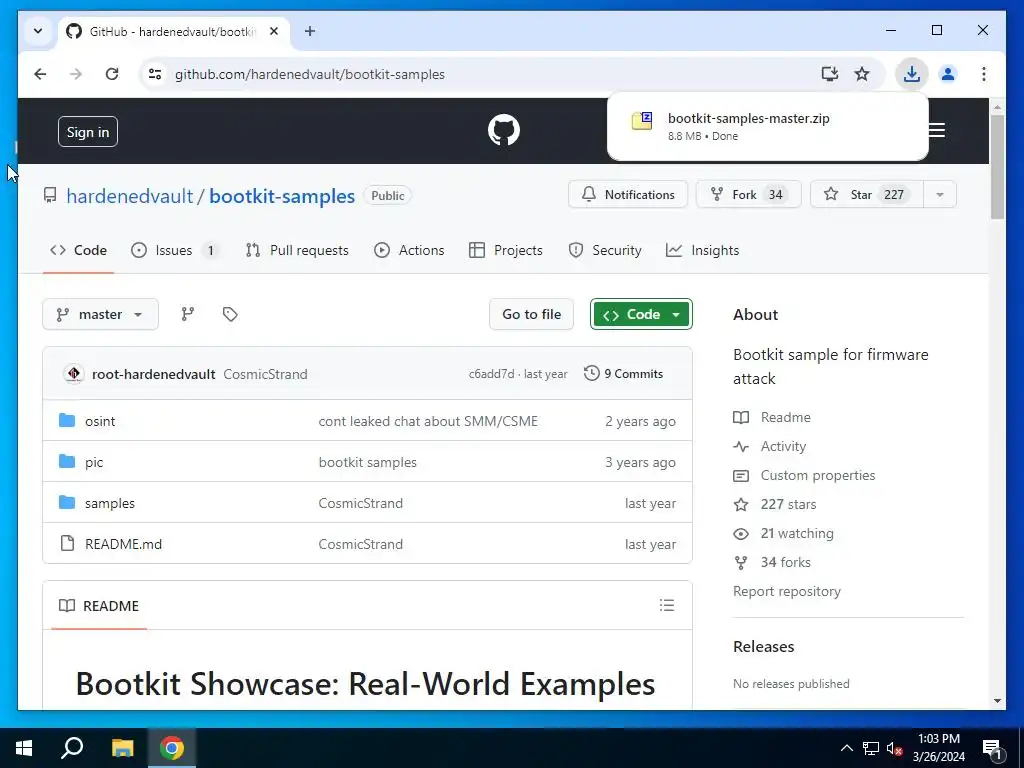Click the GitHub Octocat logo in header
Viewport: 1024px width, 768px height.
tap(504, 131)
